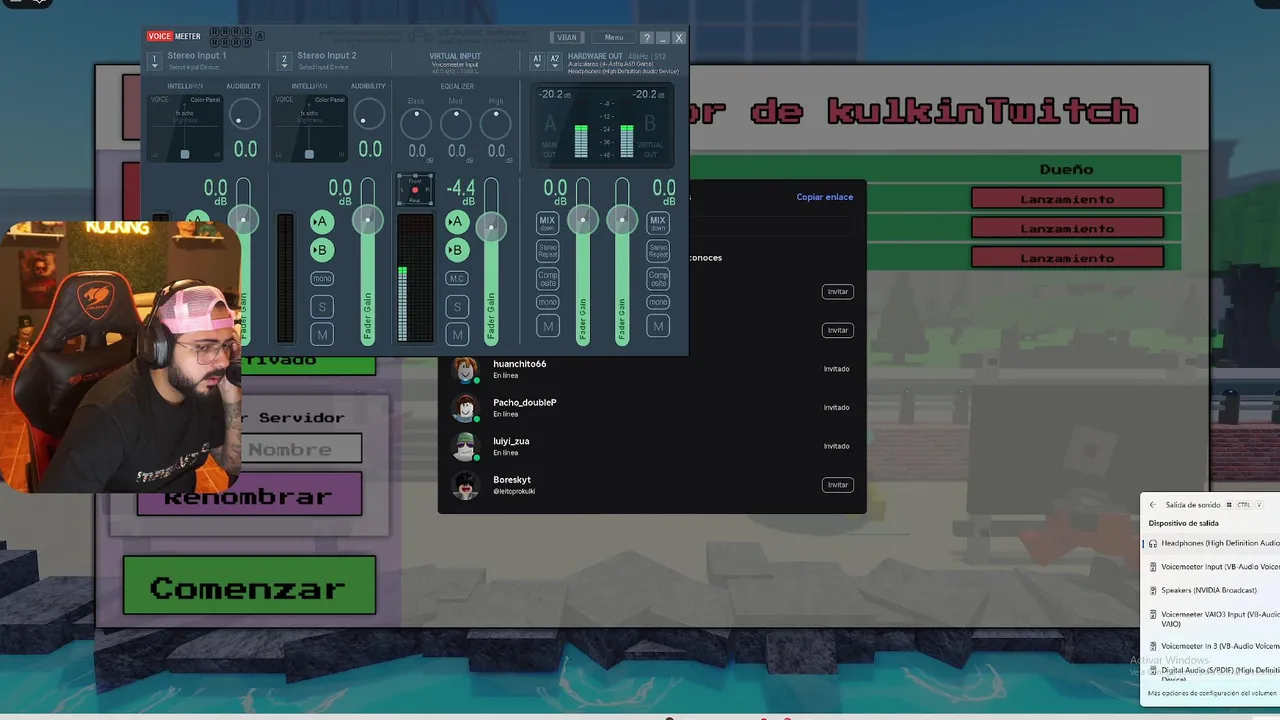Toggle Composite mode on Hardware Out A
Viewport: 1280px width, 720px height.
click(547, 278)
